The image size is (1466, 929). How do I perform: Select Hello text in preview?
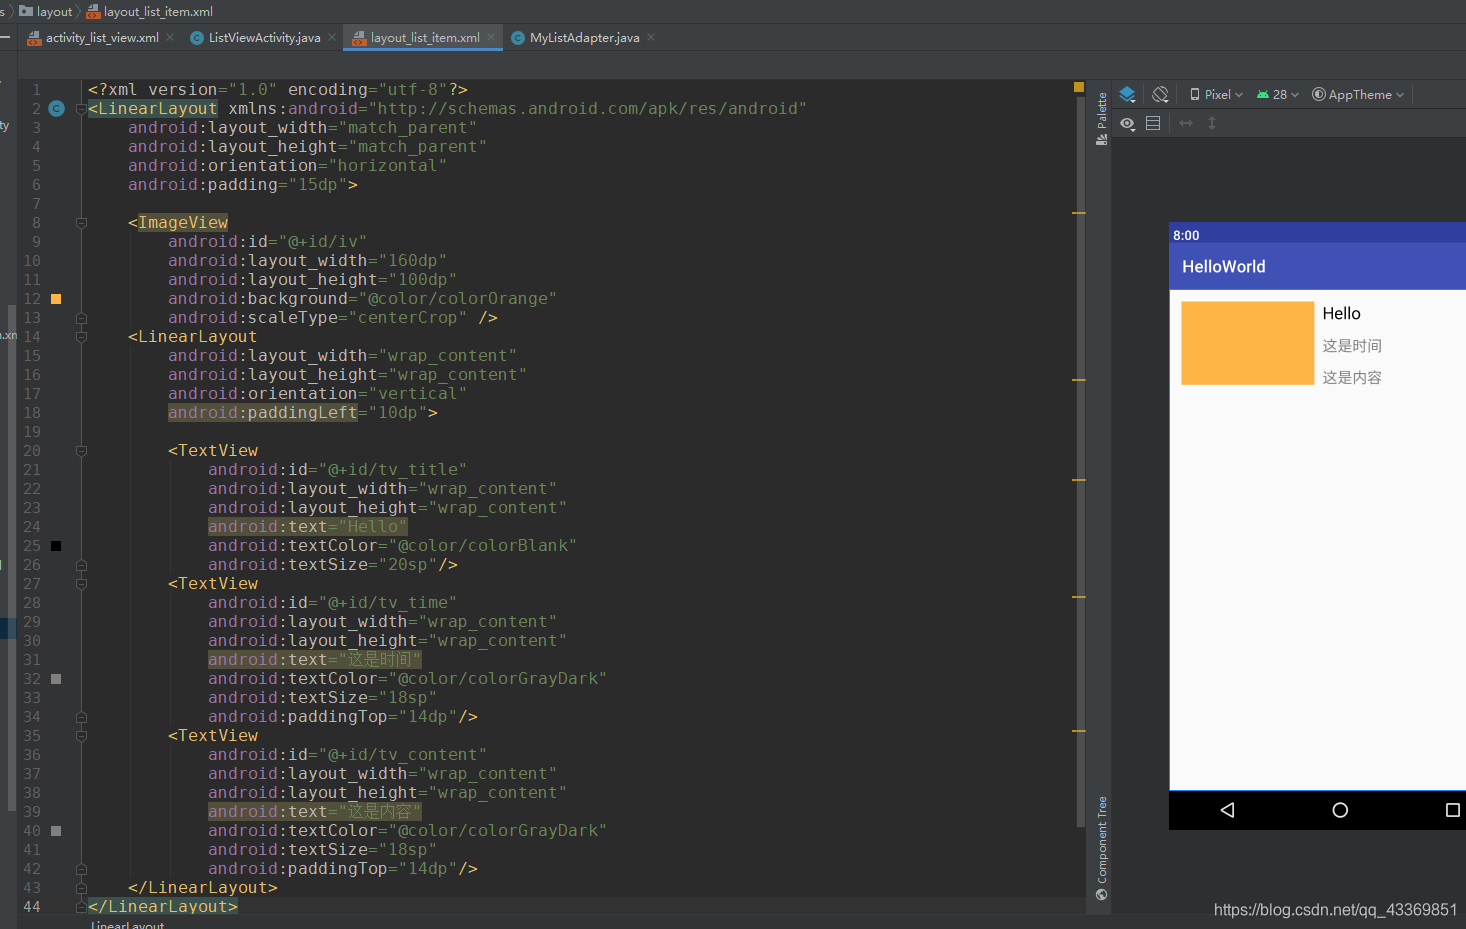(1341, 313)
